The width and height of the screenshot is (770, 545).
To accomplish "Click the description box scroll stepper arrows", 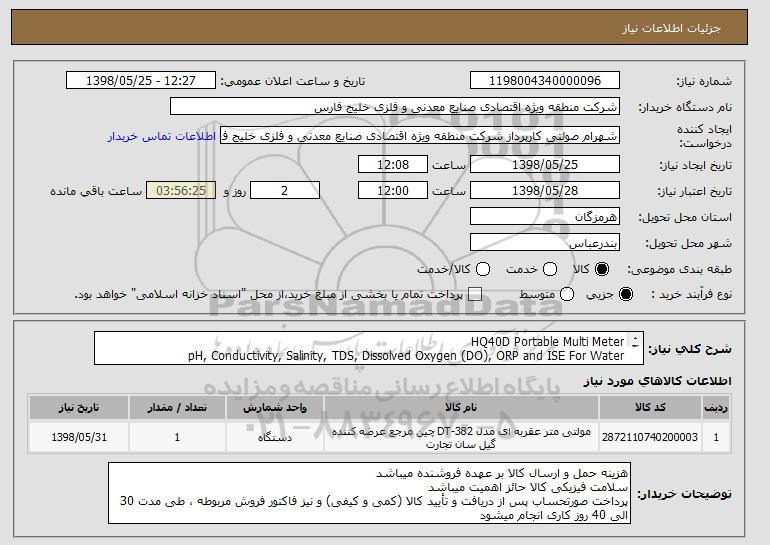I will 635,342.
